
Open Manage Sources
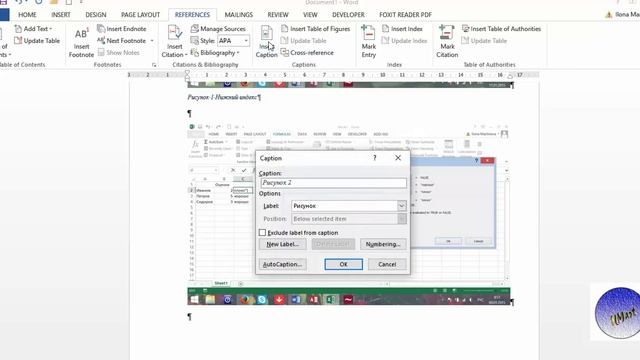218,29
